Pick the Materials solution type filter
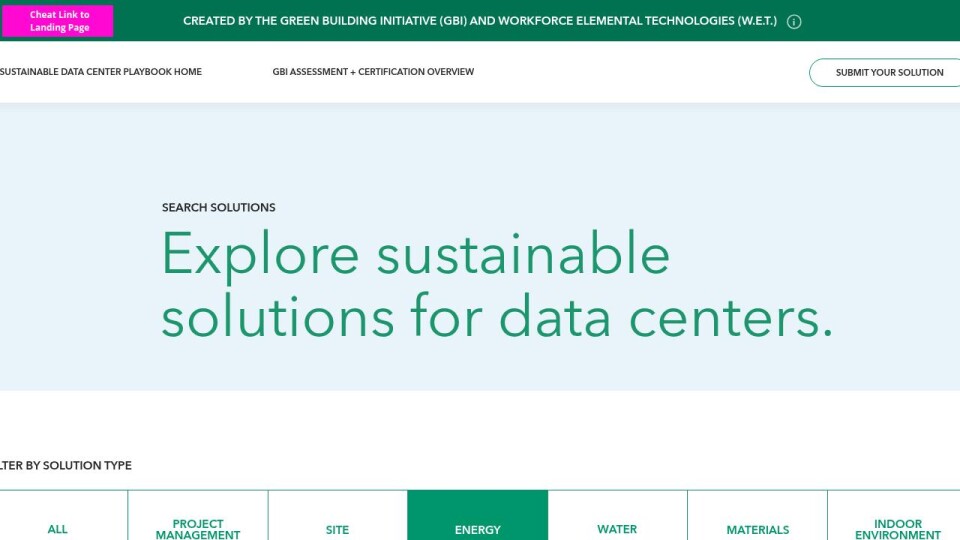 click(757, 529)
